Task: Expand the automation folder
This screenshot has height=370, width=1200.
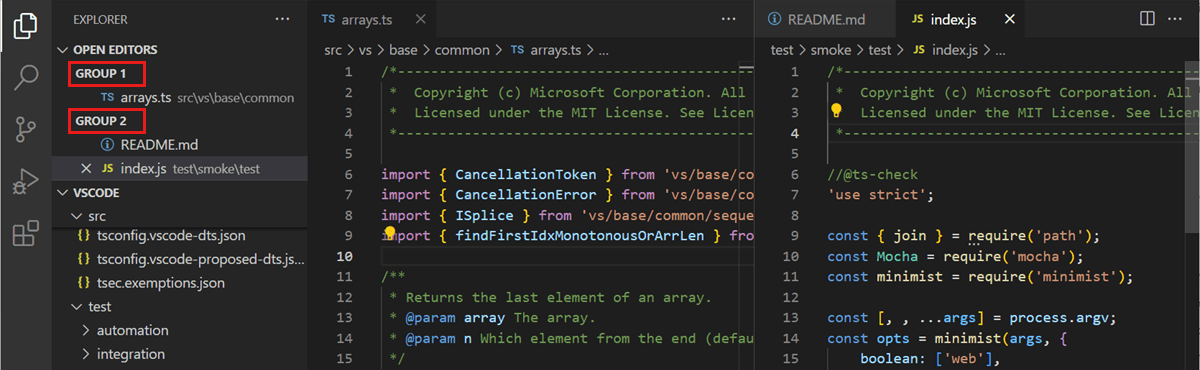Action: 87,330
